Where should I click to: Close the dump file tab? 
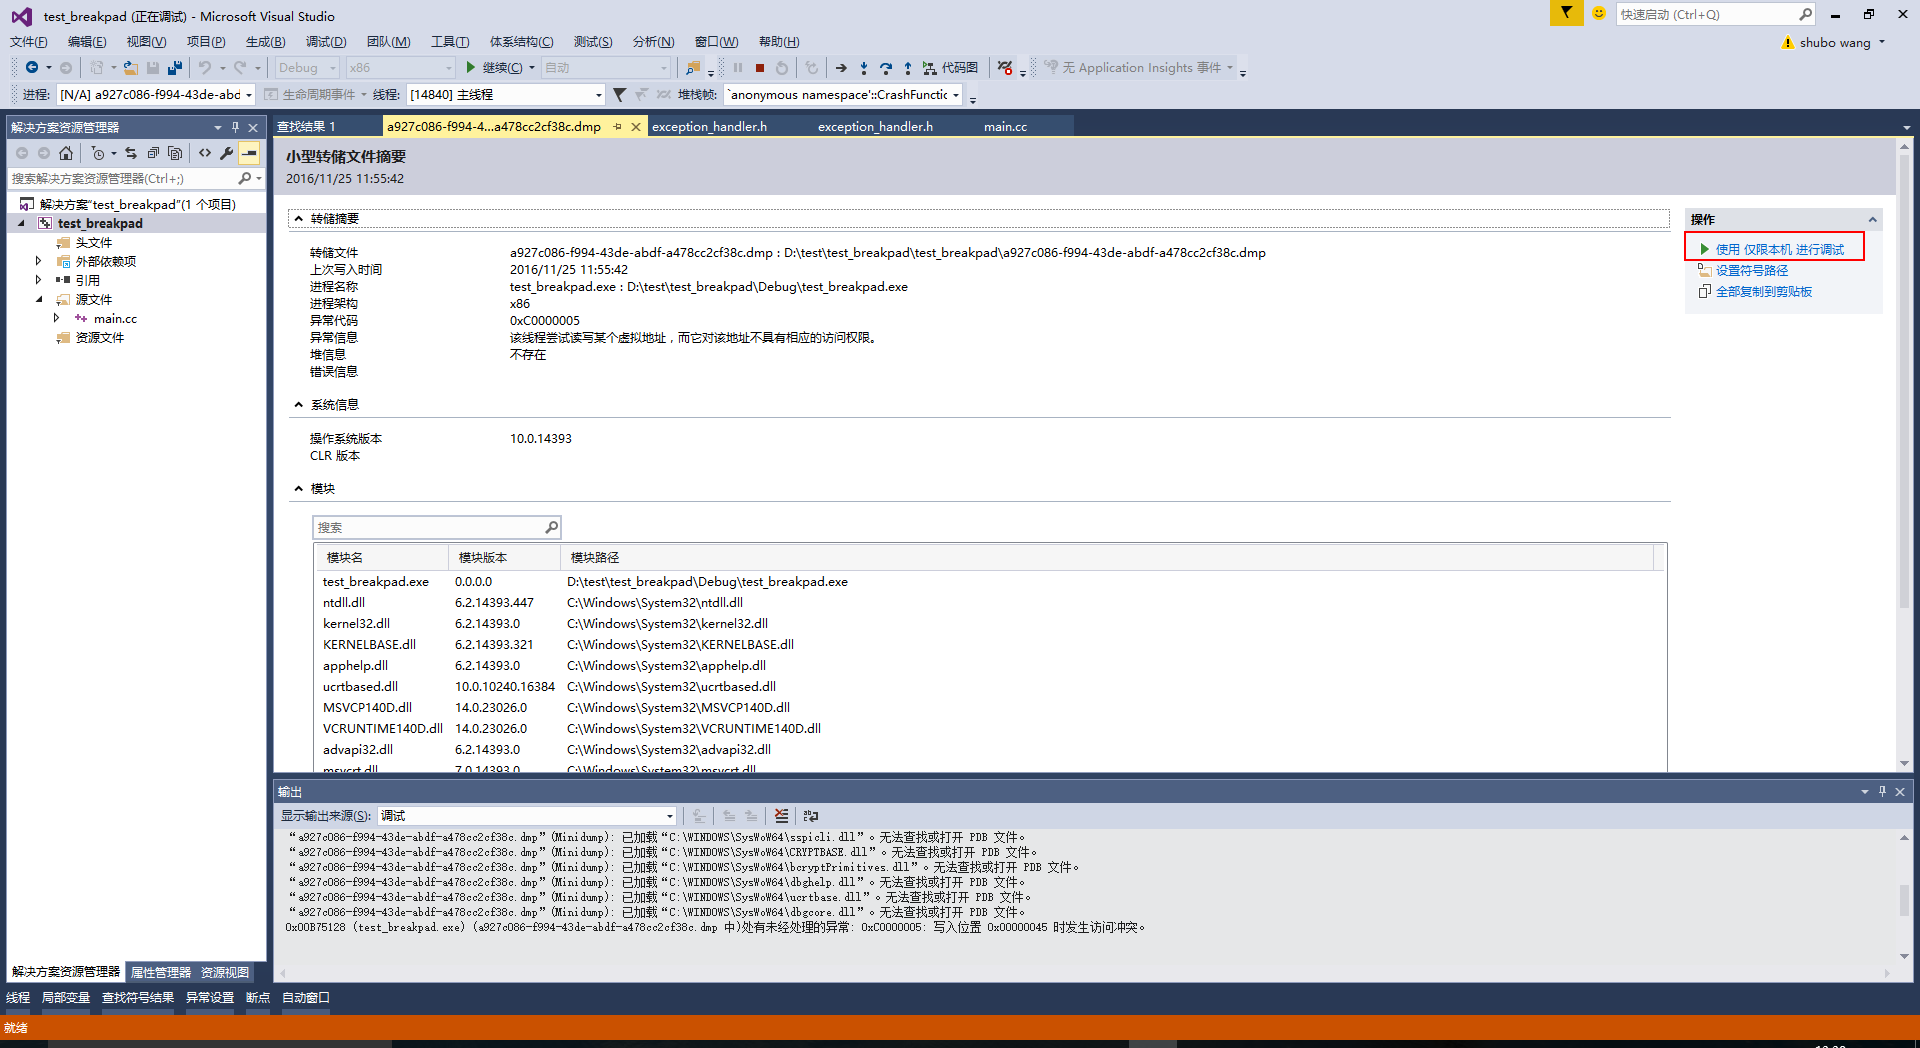tap(636, 127)
